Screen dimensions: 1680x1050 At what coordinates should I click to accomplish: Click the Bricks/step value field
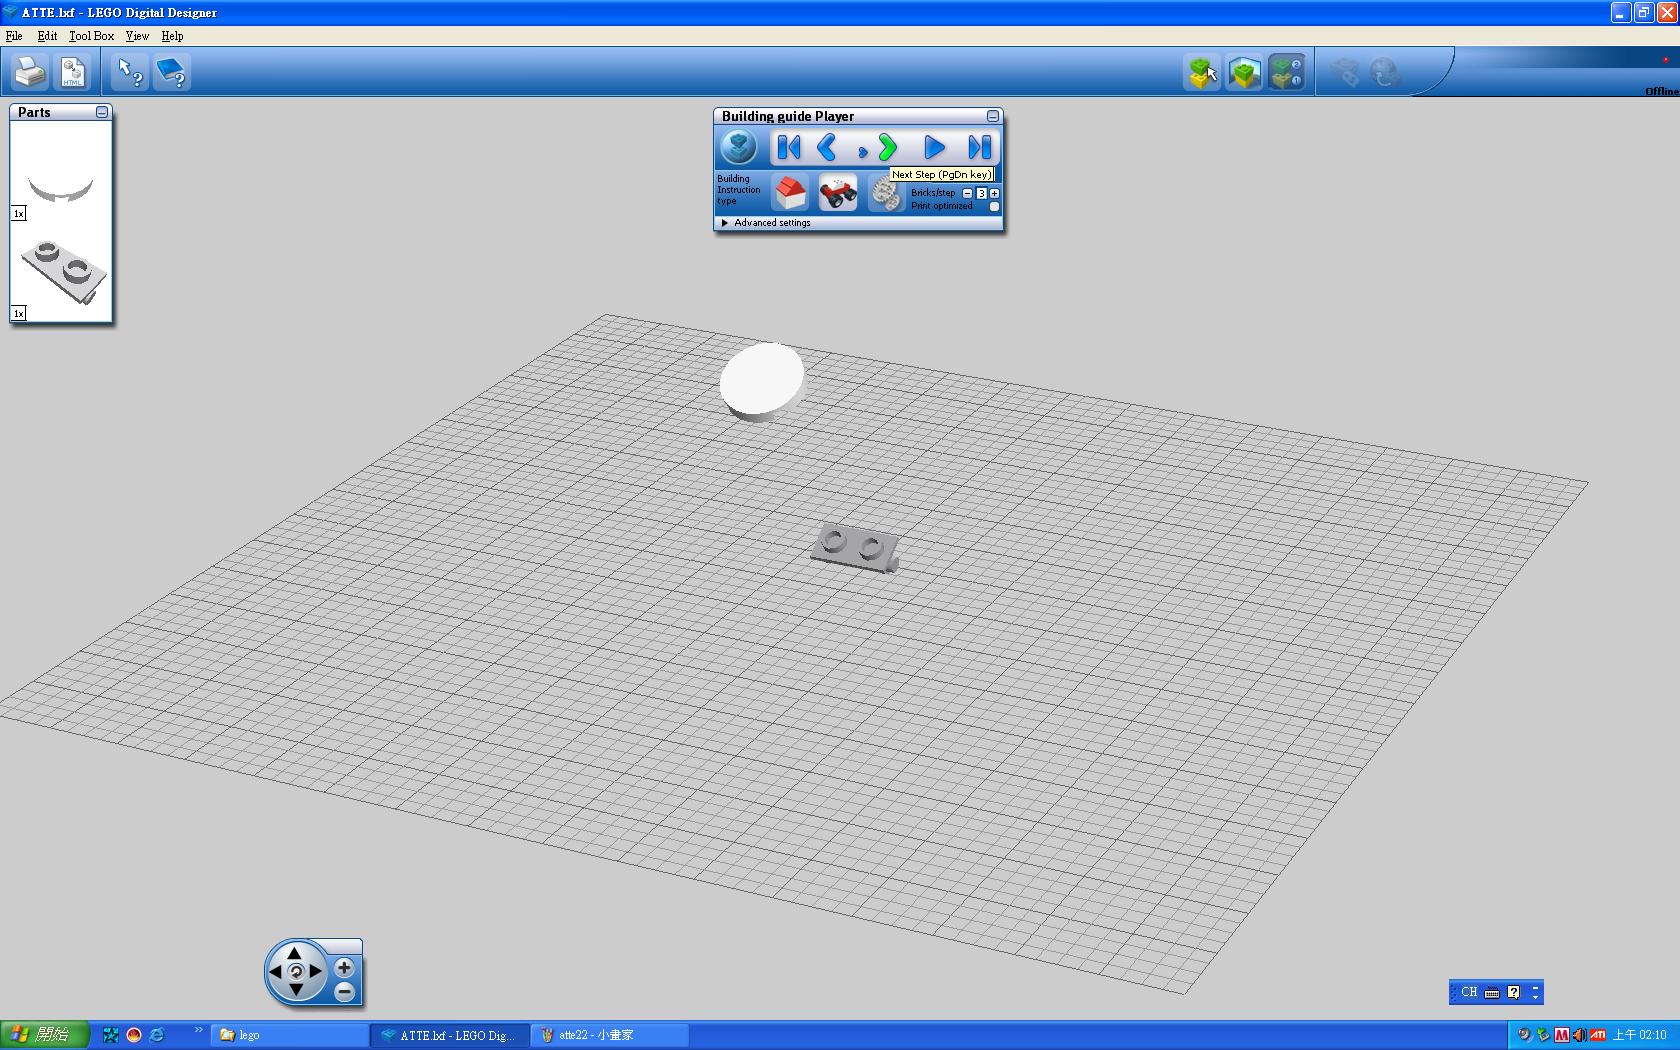point(981,193)
